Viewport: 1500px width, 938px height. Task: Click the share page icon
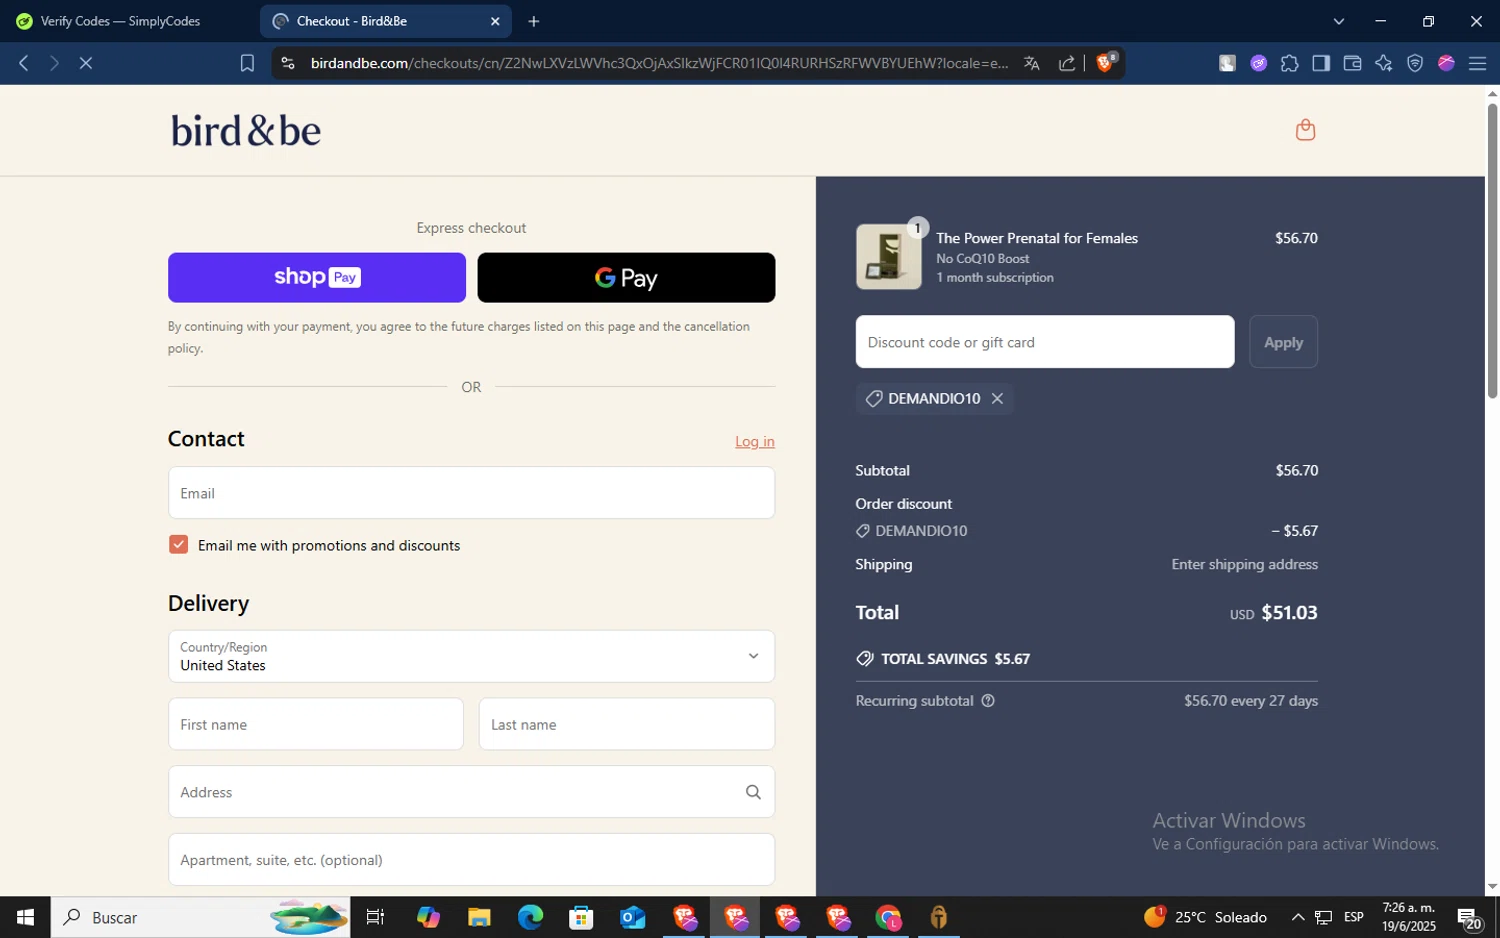click(x=1067, y=63)
